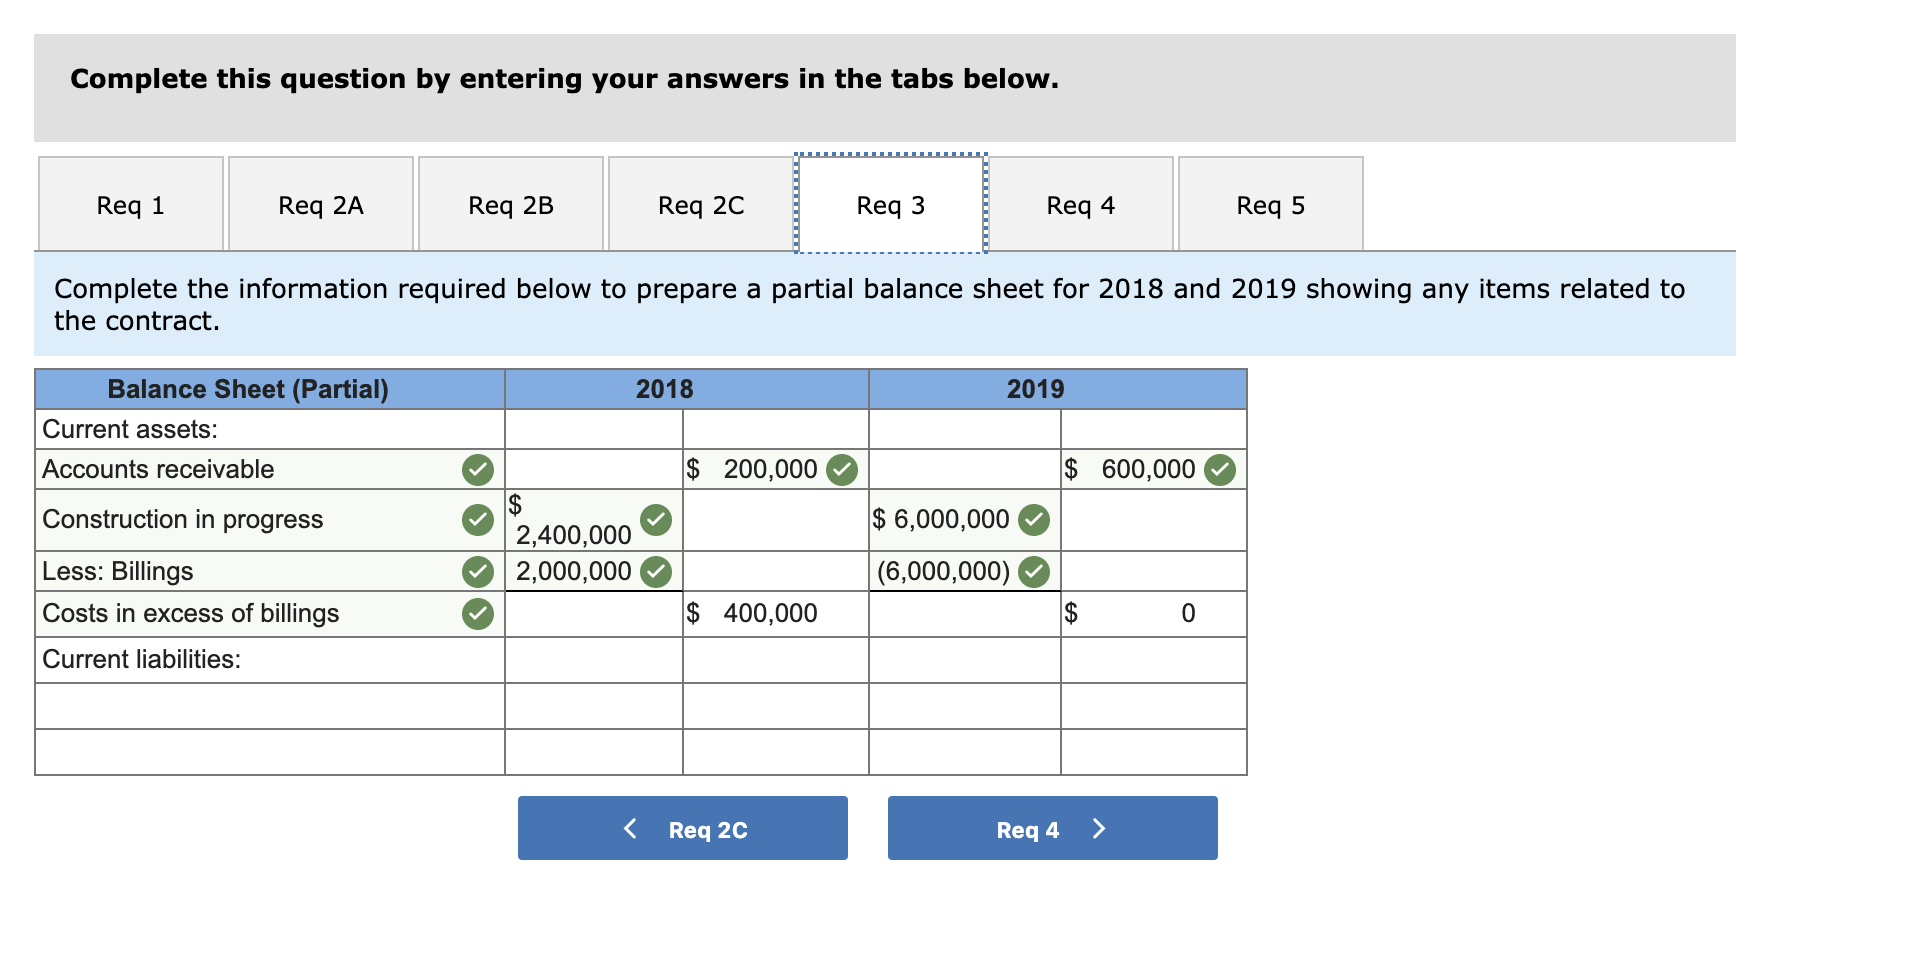The height and width of the screenshot is (980, 1922).
Task: Click the checkmark beside the (6,000,000) entry
Action: (x=1032, y=571)
